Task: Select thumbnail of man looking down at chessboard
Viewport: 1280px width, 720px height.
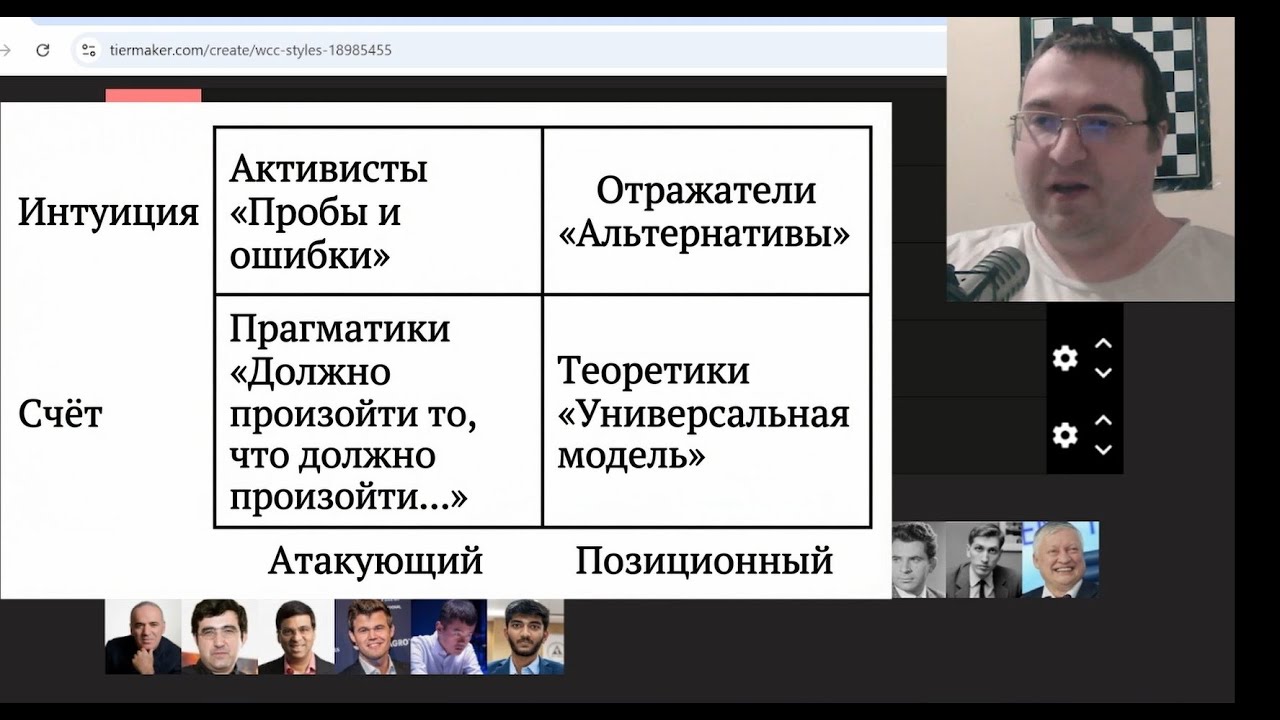Action: pyautogui.click(x=449, y=637)
